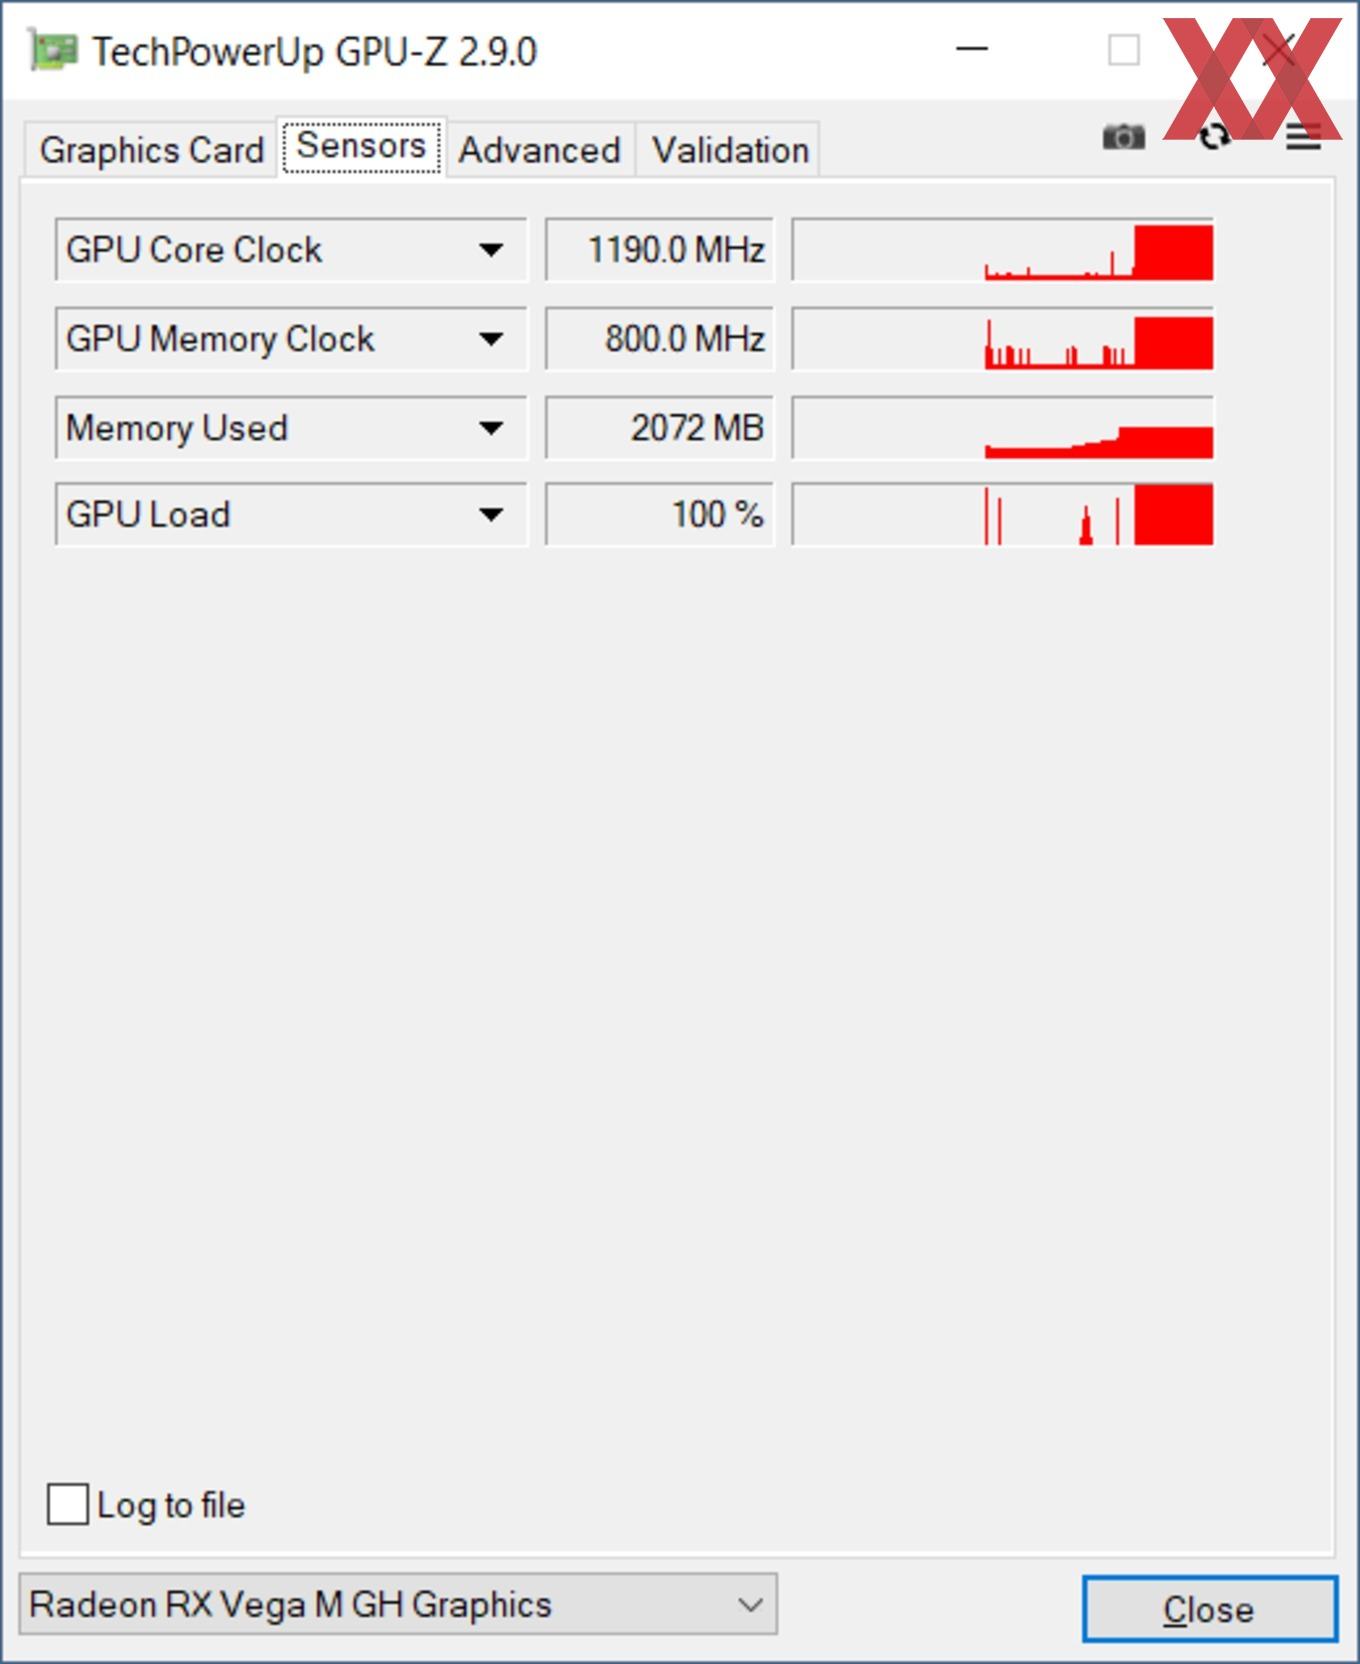Switch to the Graphics Card tab

coord(151,150)
